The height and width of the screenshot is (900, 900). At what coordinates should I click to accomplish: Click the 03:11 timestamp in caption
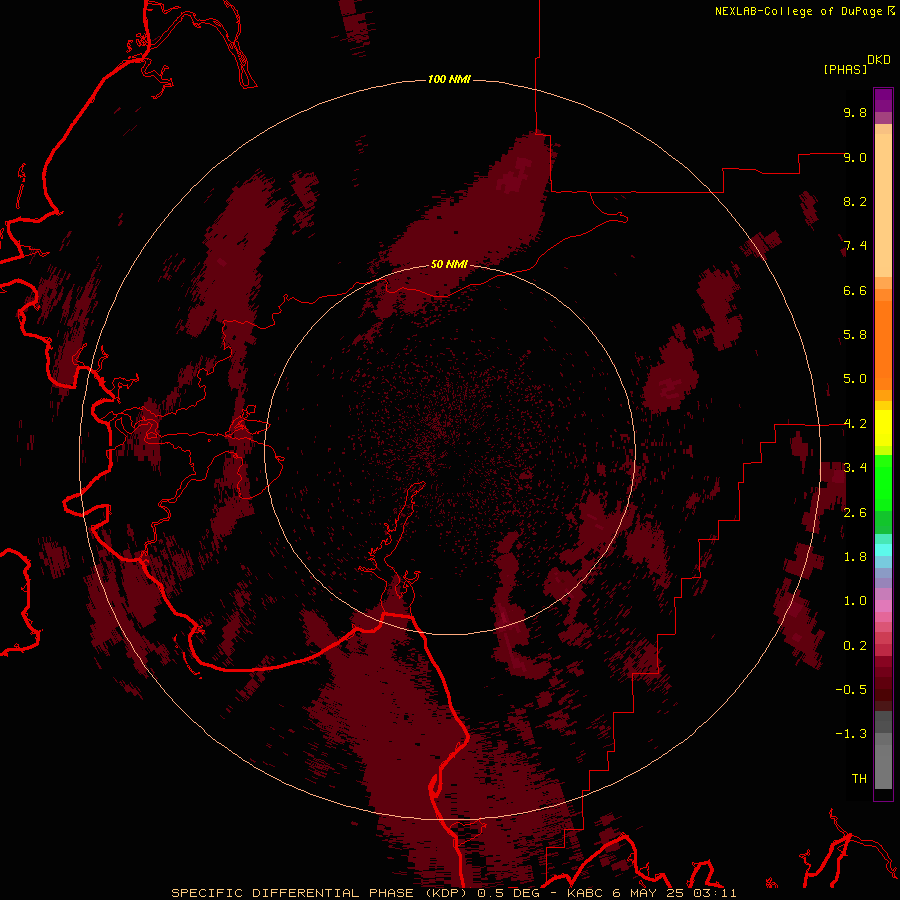tap(715, 893)
